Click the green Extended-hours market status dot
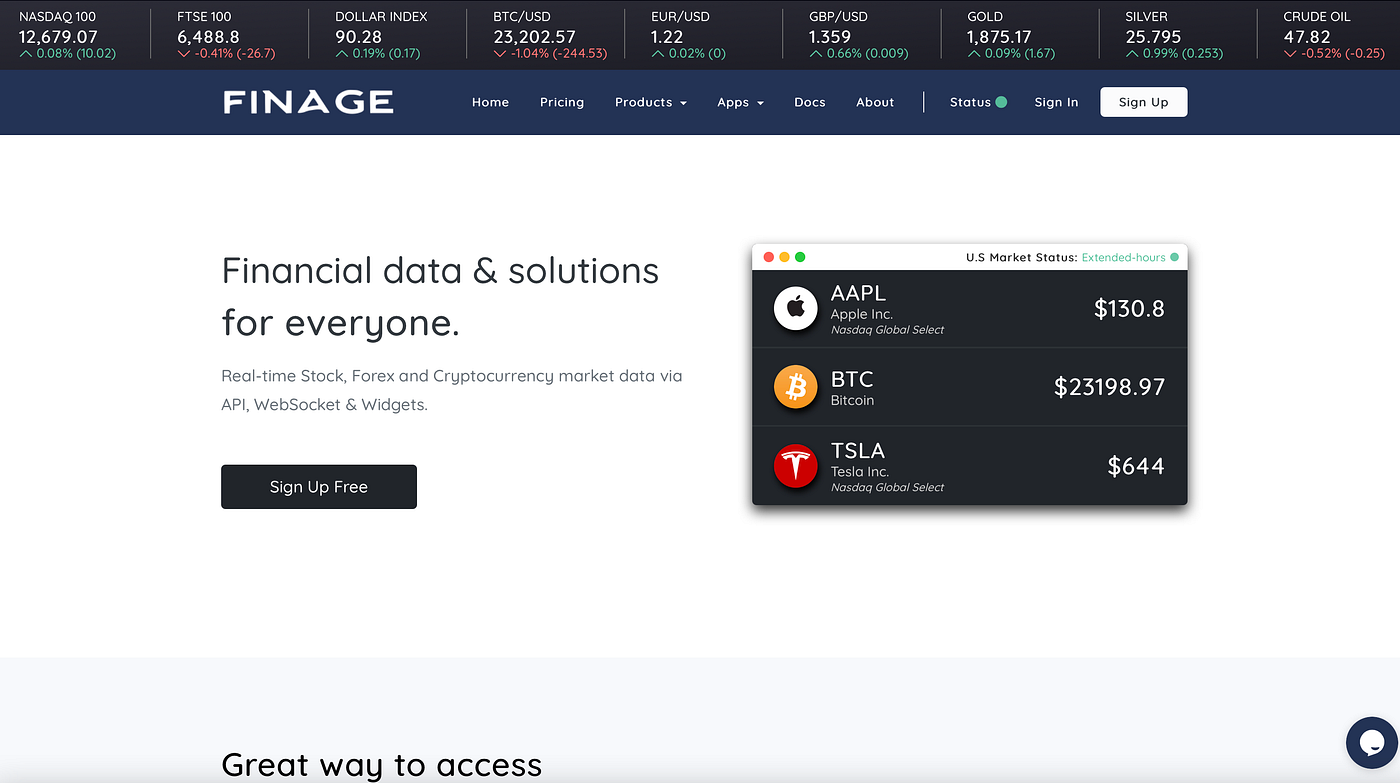Viewport: 1400px width, 783px height. tap(1174, 257)
